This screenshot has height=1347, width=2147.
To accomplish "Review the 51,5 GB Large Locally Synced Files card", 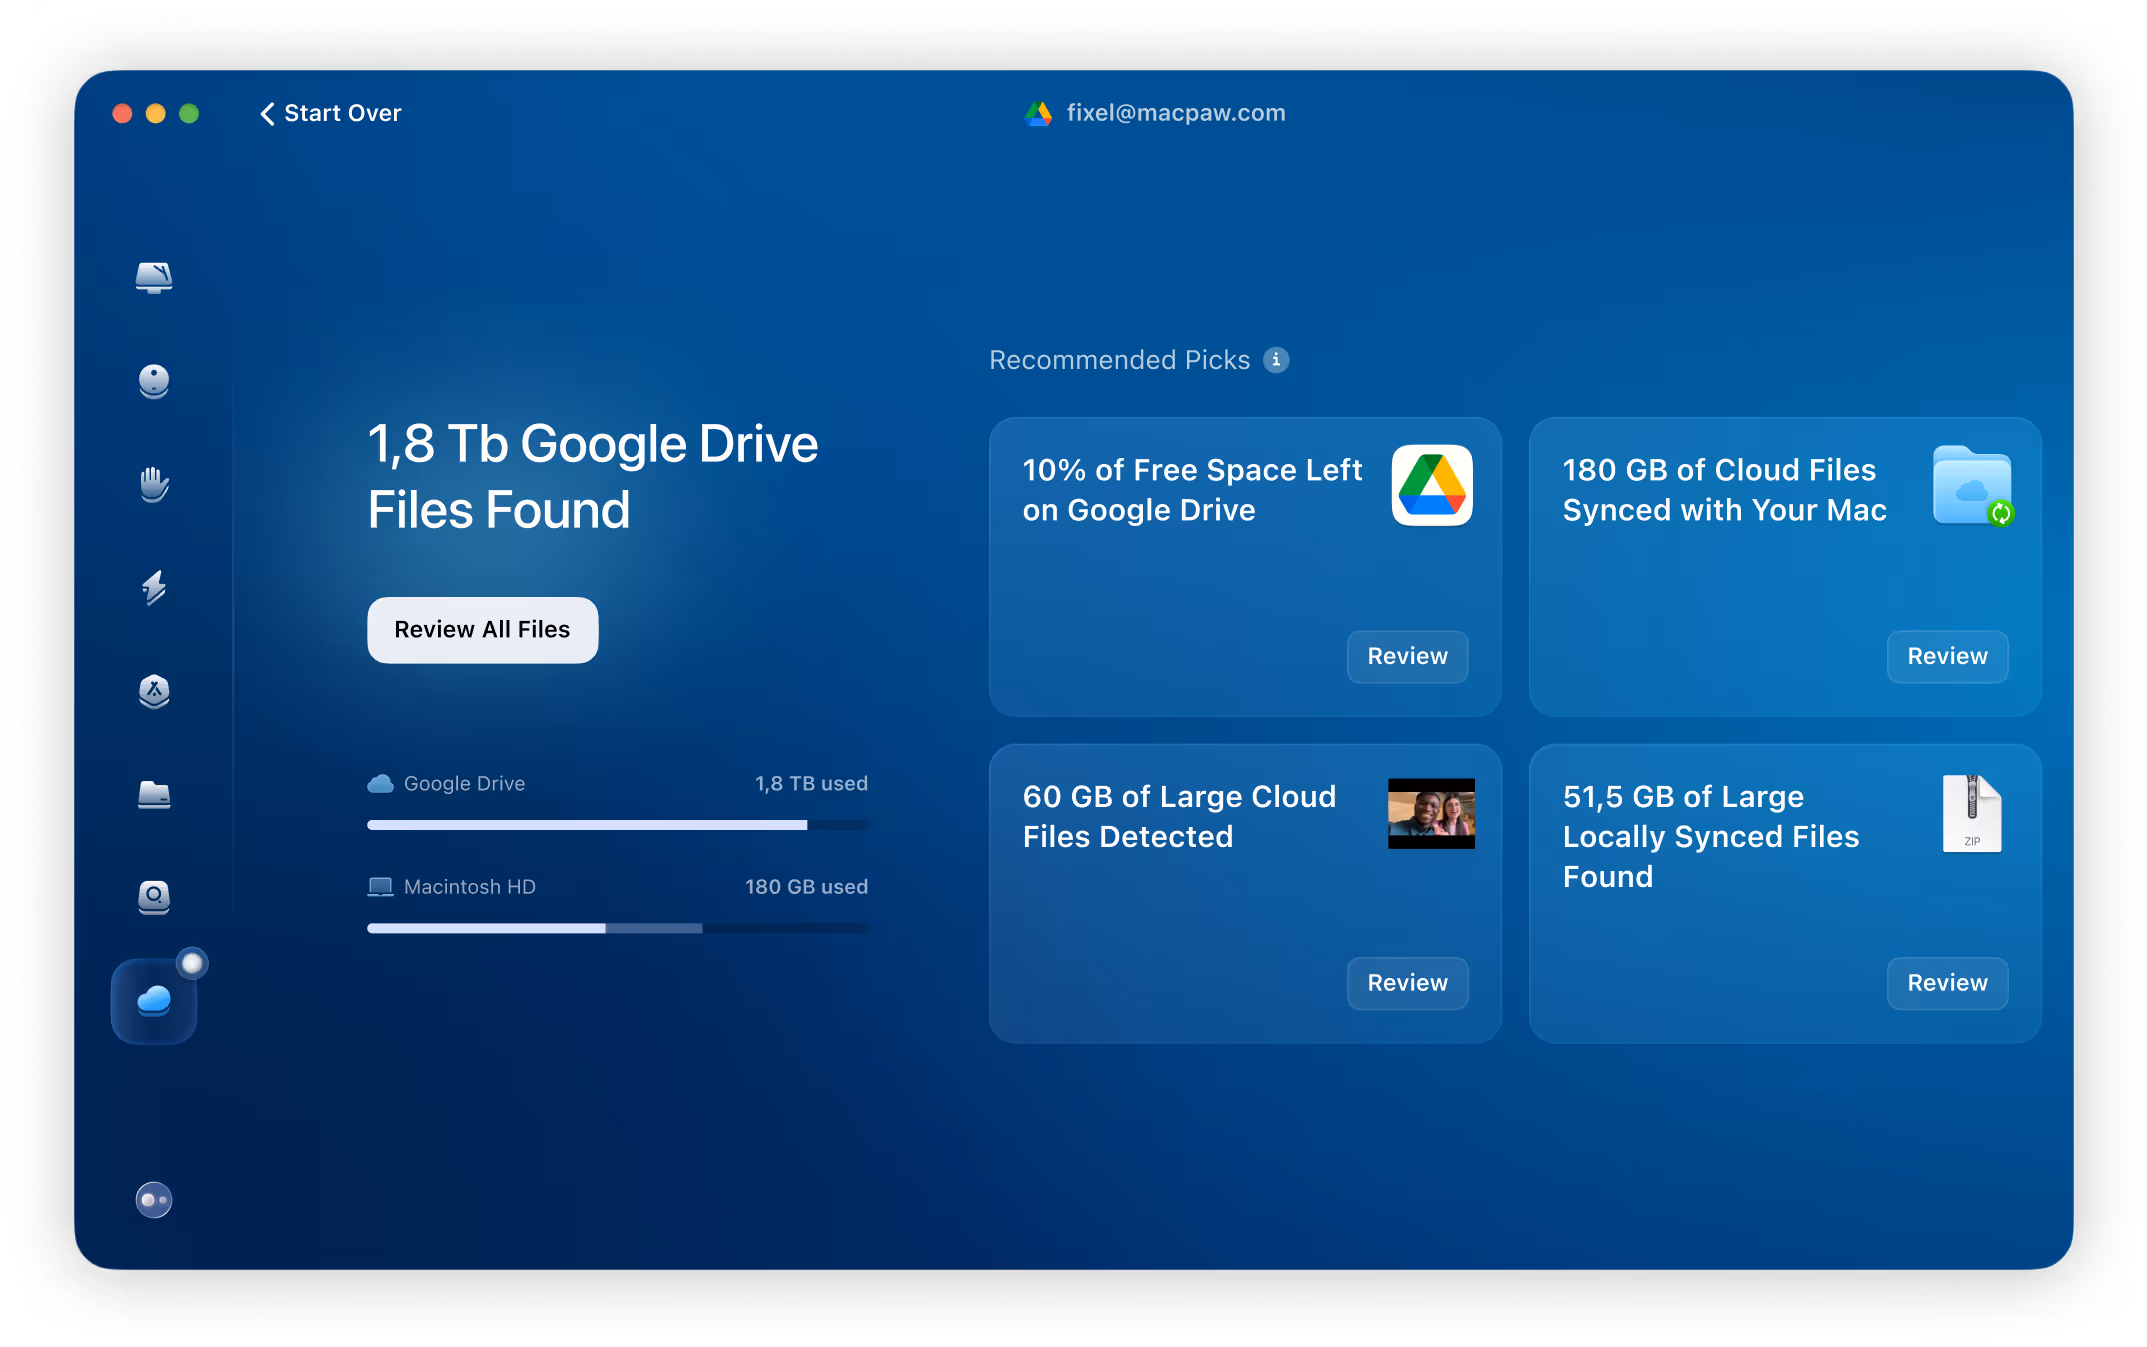I will (1947, 984).
